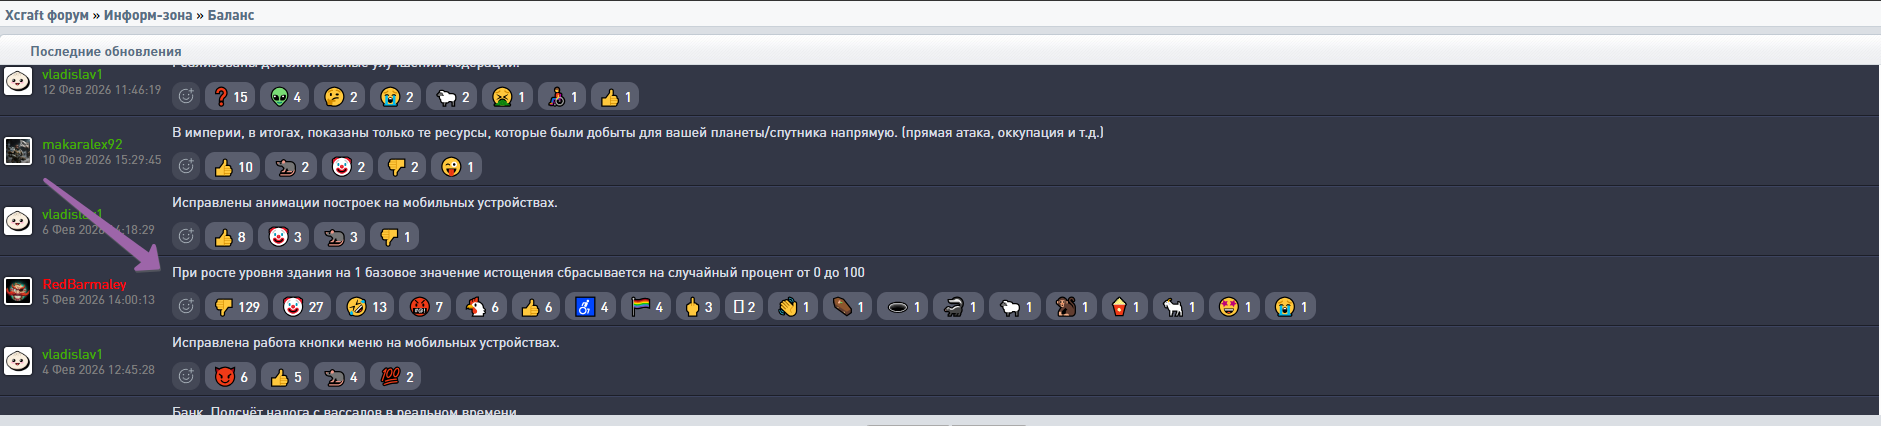Select the Последние обновления tab
The width and height of the screenshot is (1881, 426).
click(x=106, y=51)
